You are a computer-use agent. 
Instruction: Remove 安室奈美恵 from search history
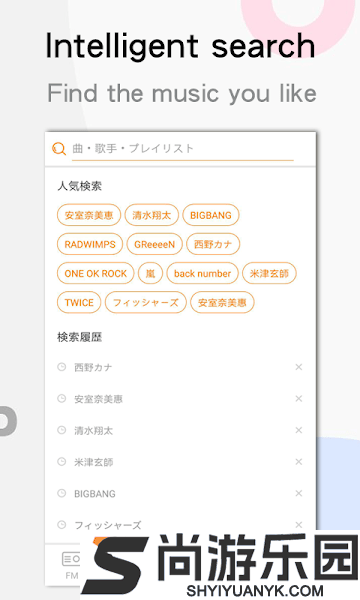[299, 399]
